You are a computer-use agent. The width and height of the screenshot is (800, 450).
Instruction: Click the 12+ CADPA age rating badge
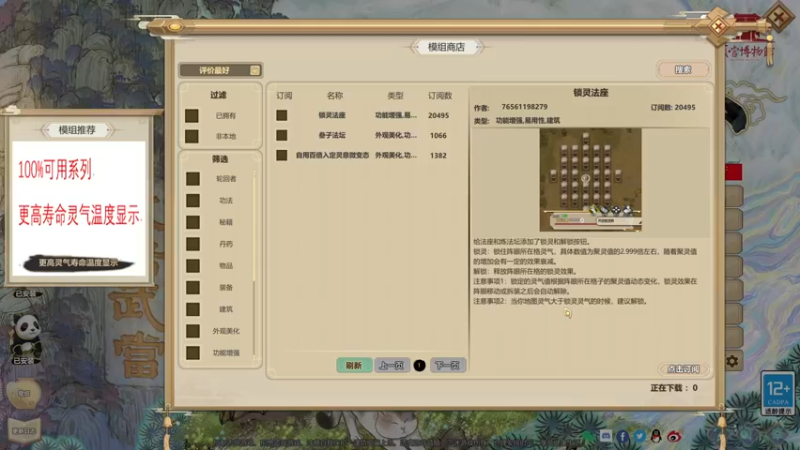(778, 393)
